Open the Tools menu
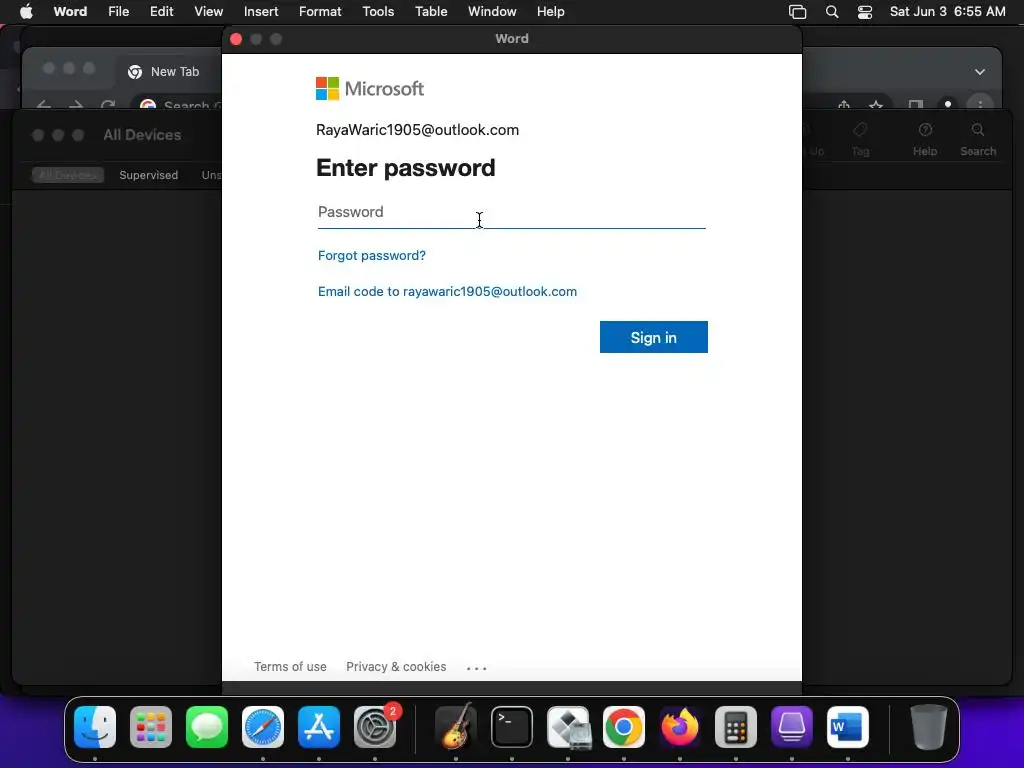The height and width of the screenshot is (768, 1024). coord(378,12)
